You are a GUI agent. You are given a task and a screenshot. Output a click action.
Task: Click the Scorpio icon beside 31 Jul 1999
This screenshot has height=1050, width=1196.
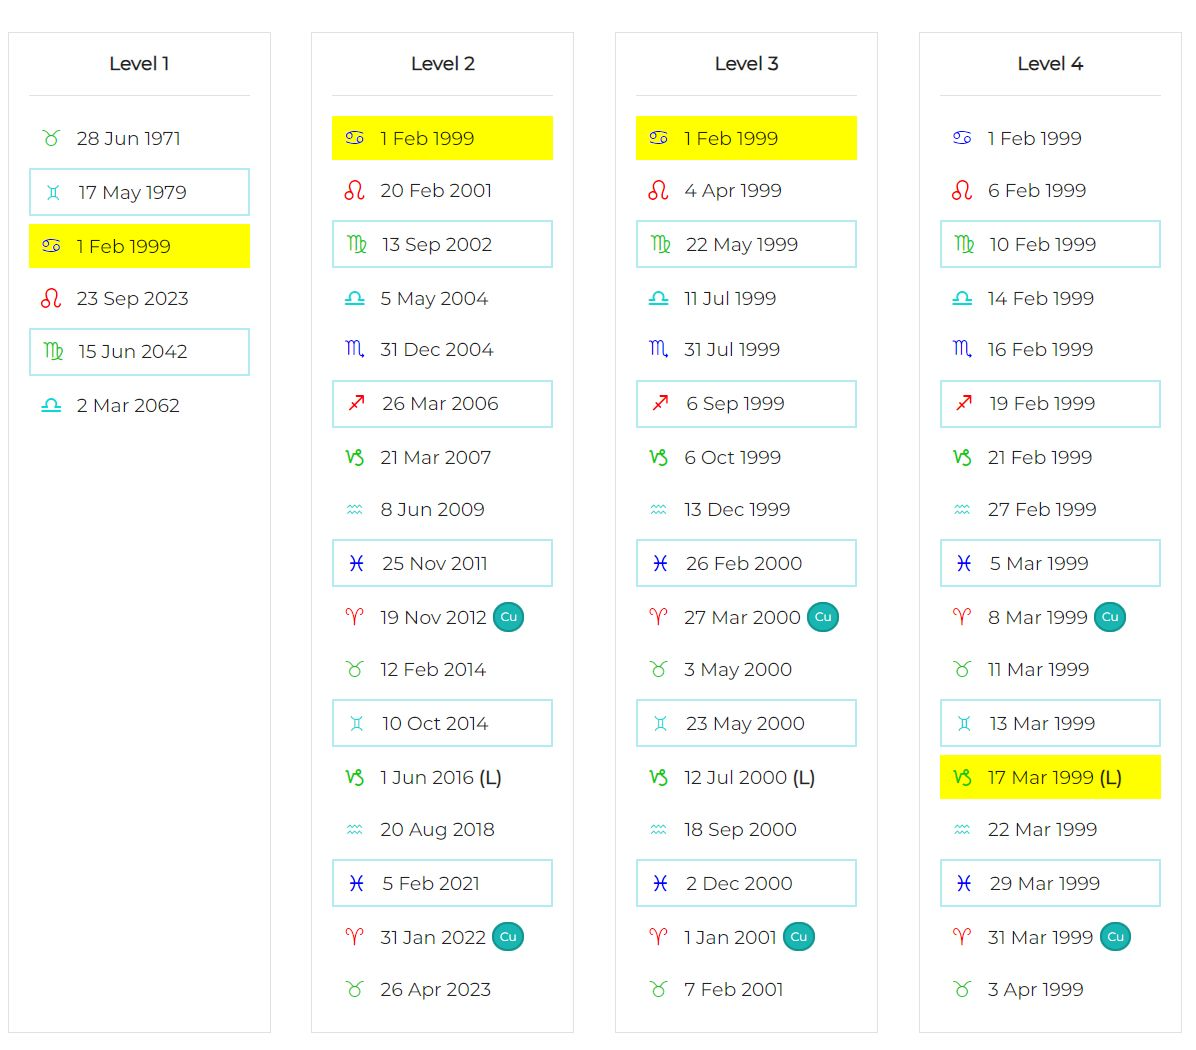click(x=658, y=349)
